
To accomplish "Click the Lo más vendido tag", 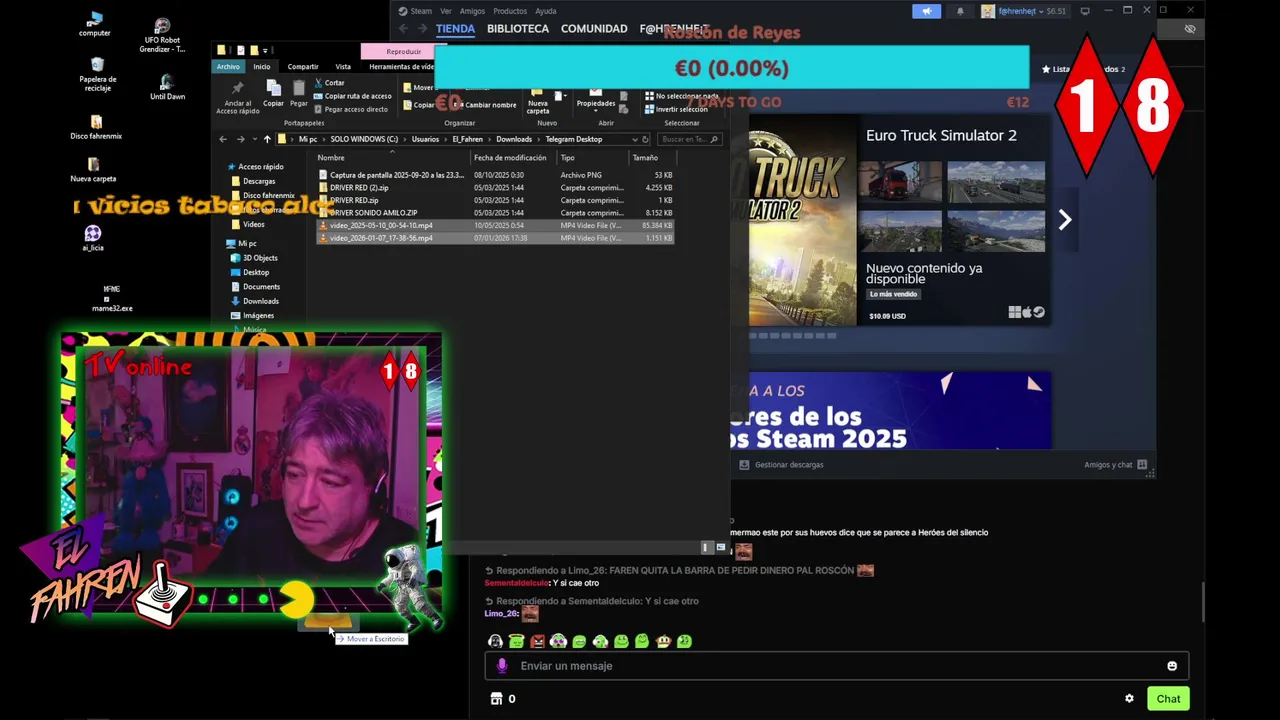I will tap(893, 294).
